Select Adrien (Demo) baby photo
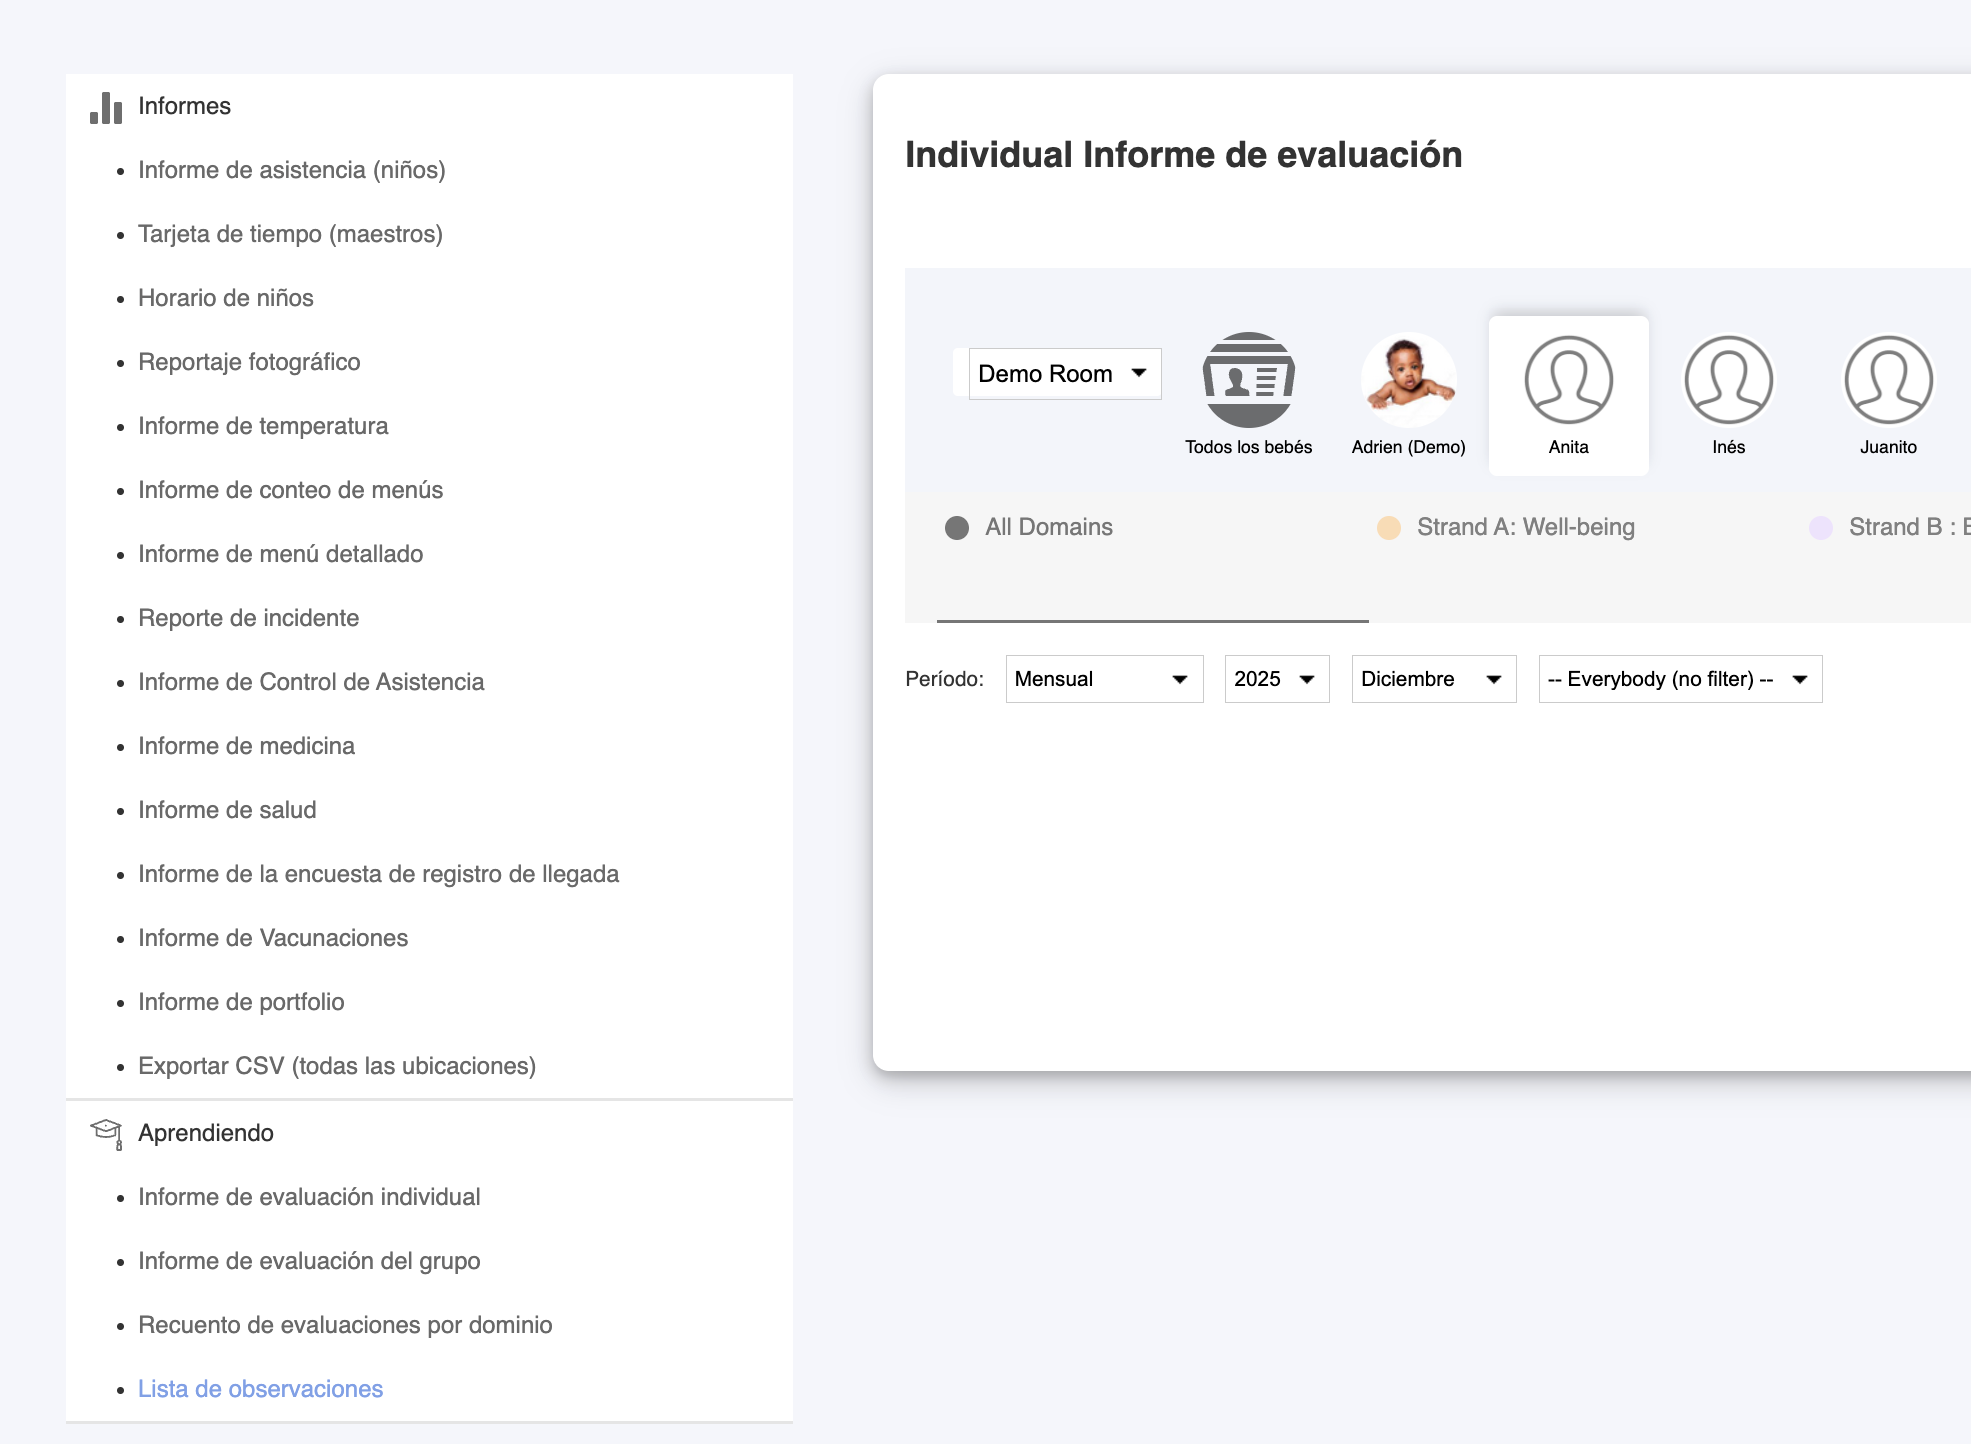The height and width of the screenshot is (1444, 1971). (1408, 380)
